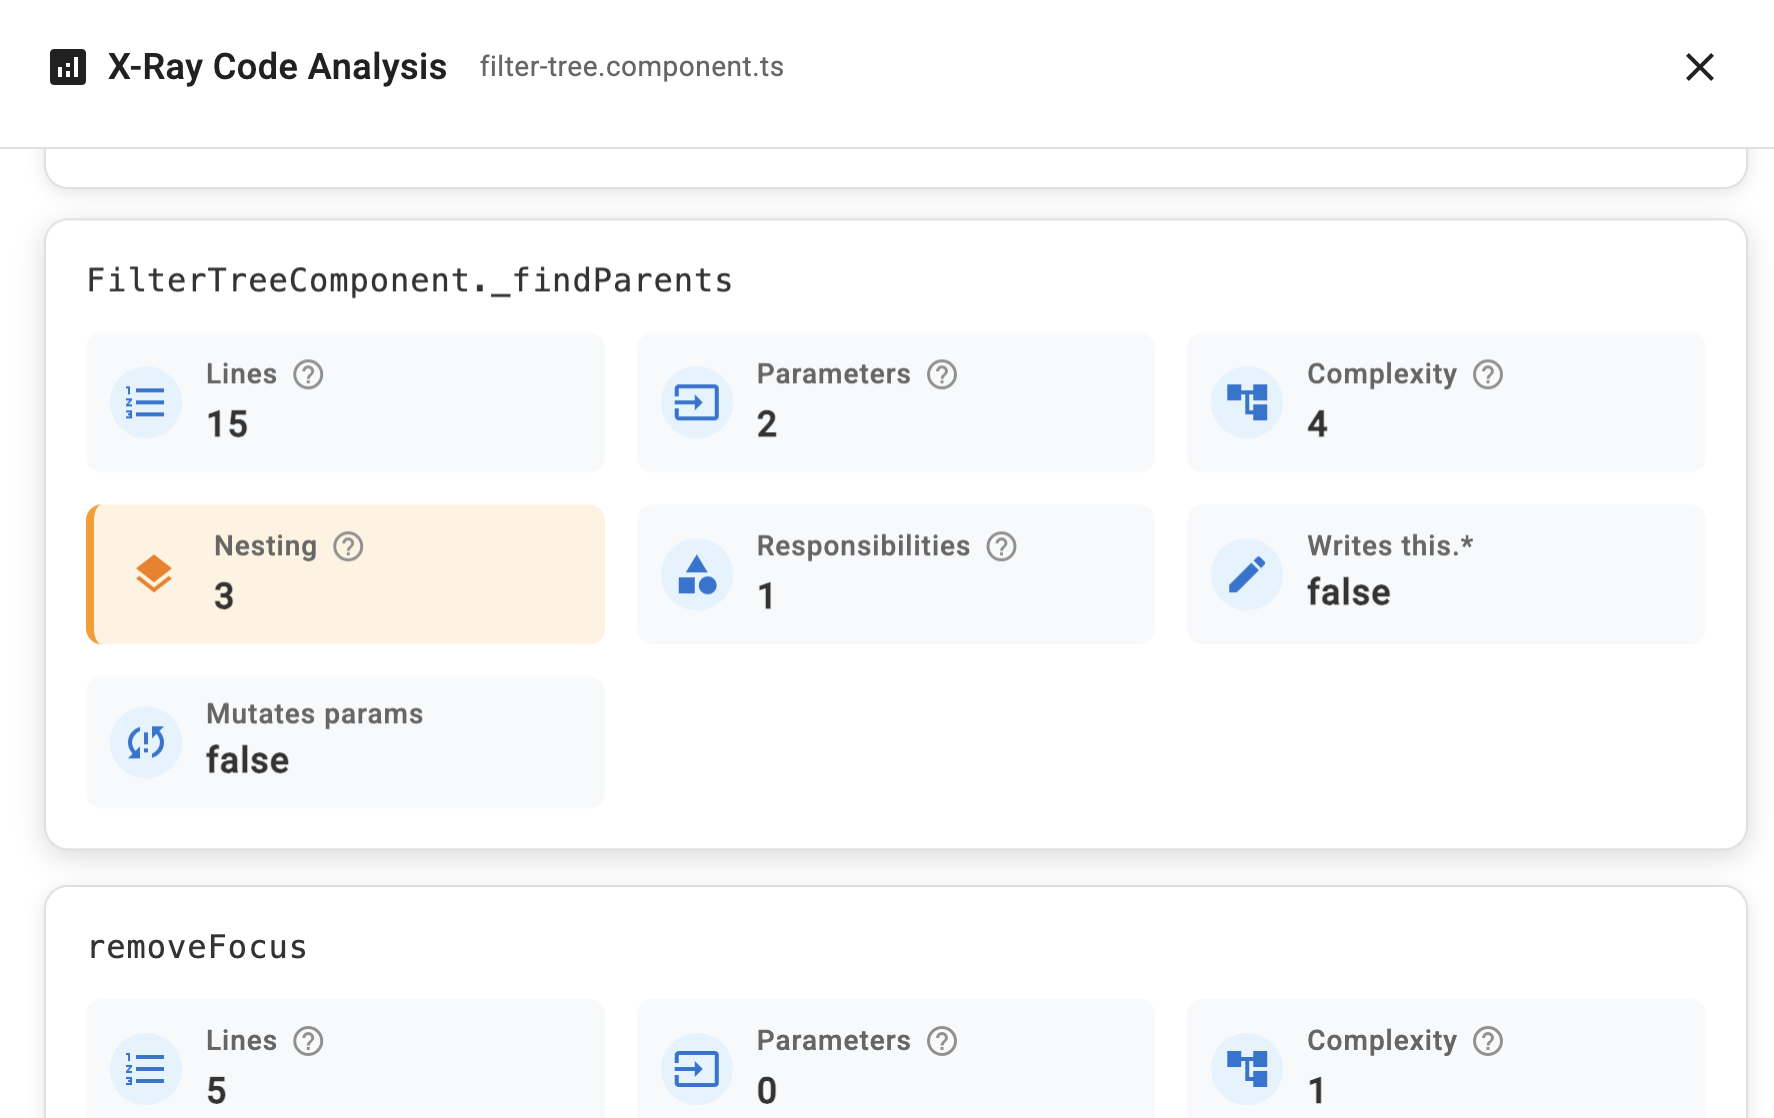Click the Writes this.* pencil icon
Image resolution: width=1774 pixels, height=1118 pixels.
(1247, 574)
